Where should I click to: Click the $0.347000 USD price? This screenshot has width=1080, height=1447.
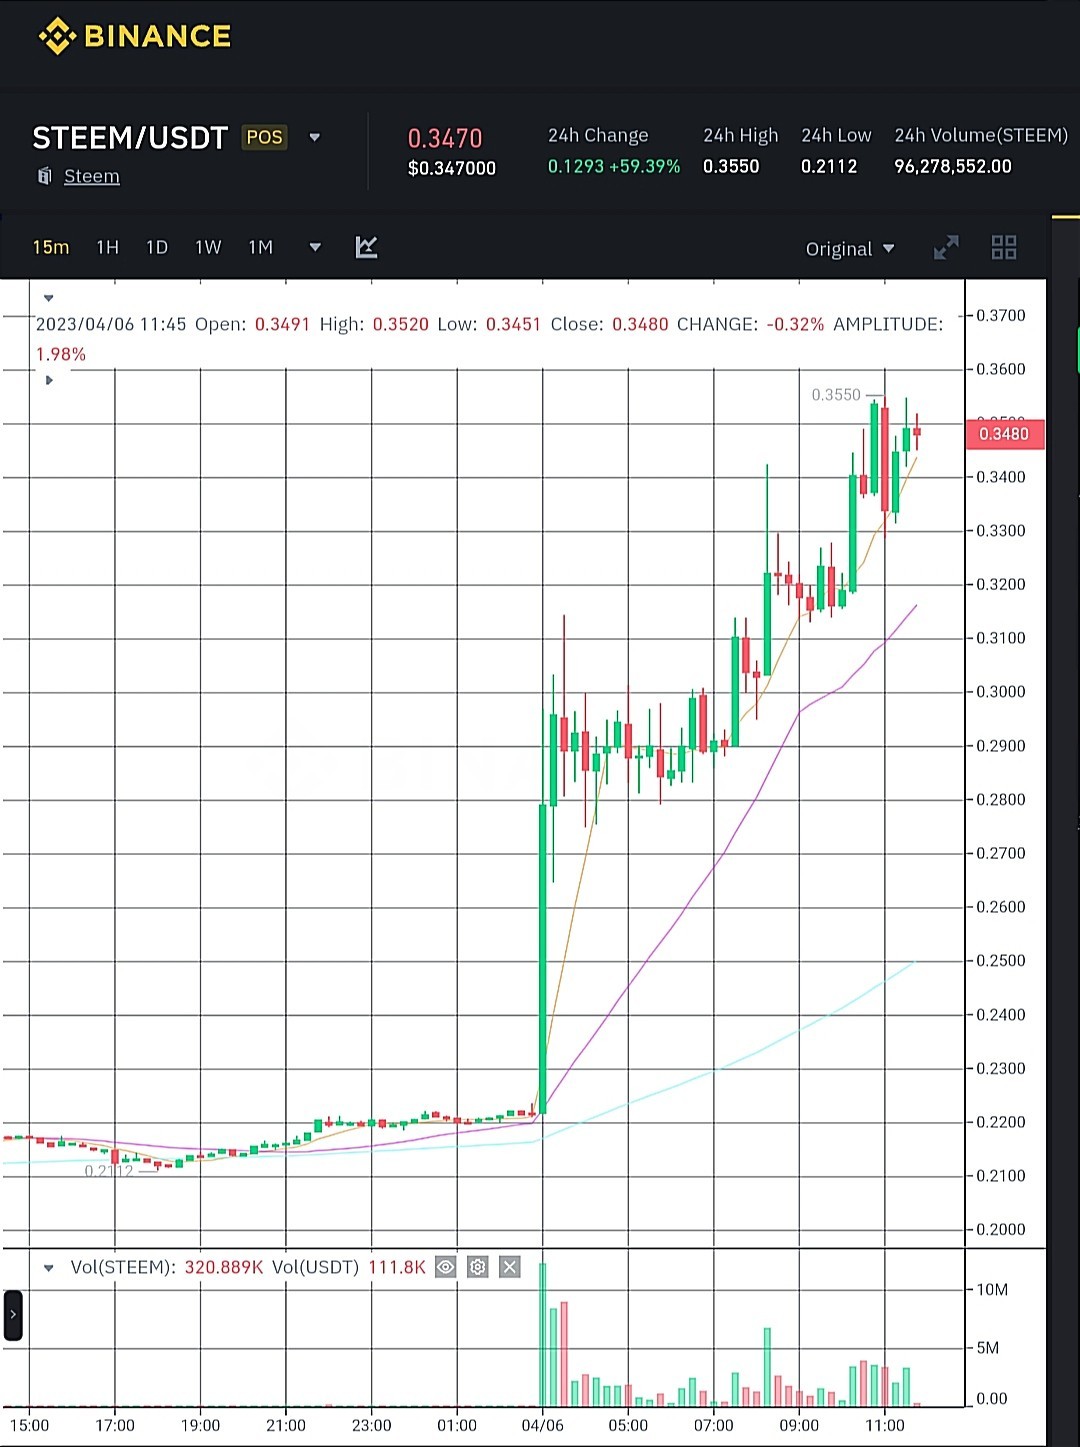(452, 168)
